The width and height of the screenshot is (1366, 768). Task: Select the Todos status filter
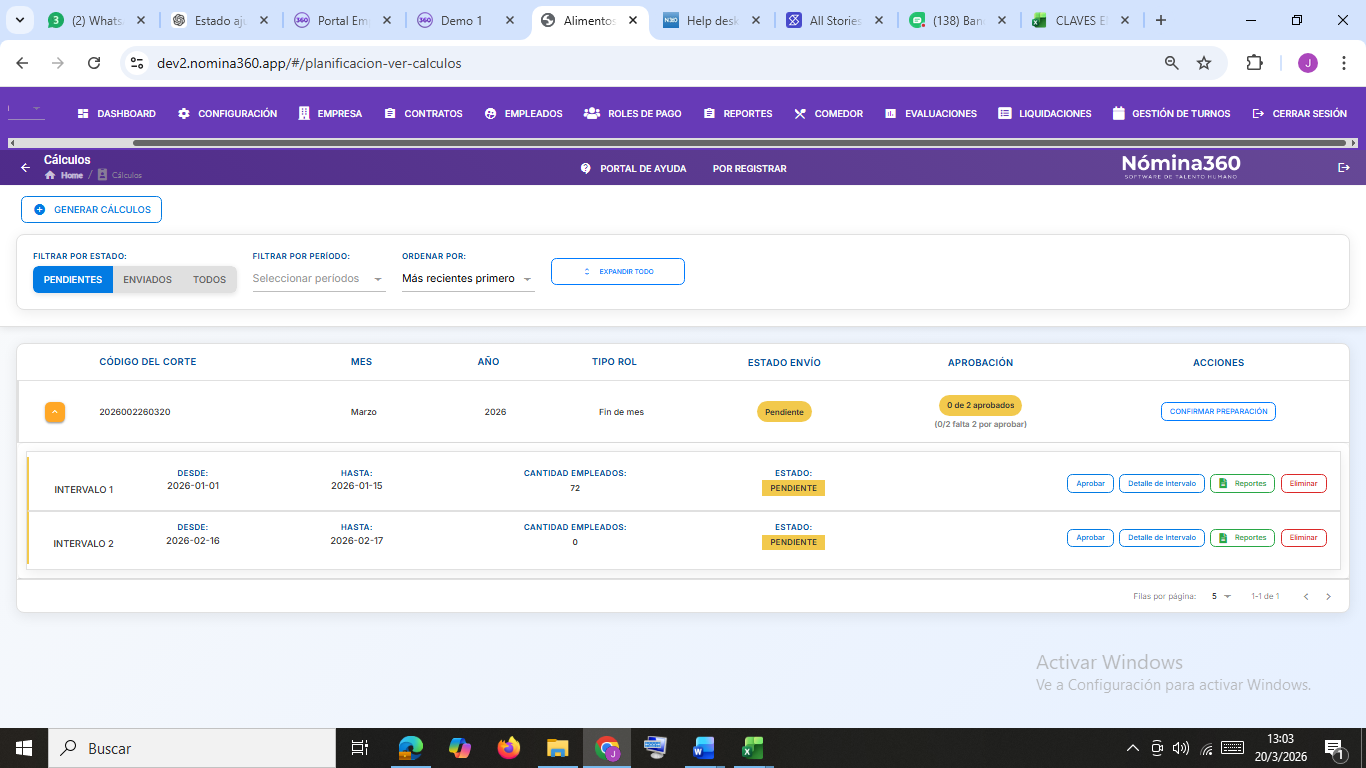(x=209, y=280)
